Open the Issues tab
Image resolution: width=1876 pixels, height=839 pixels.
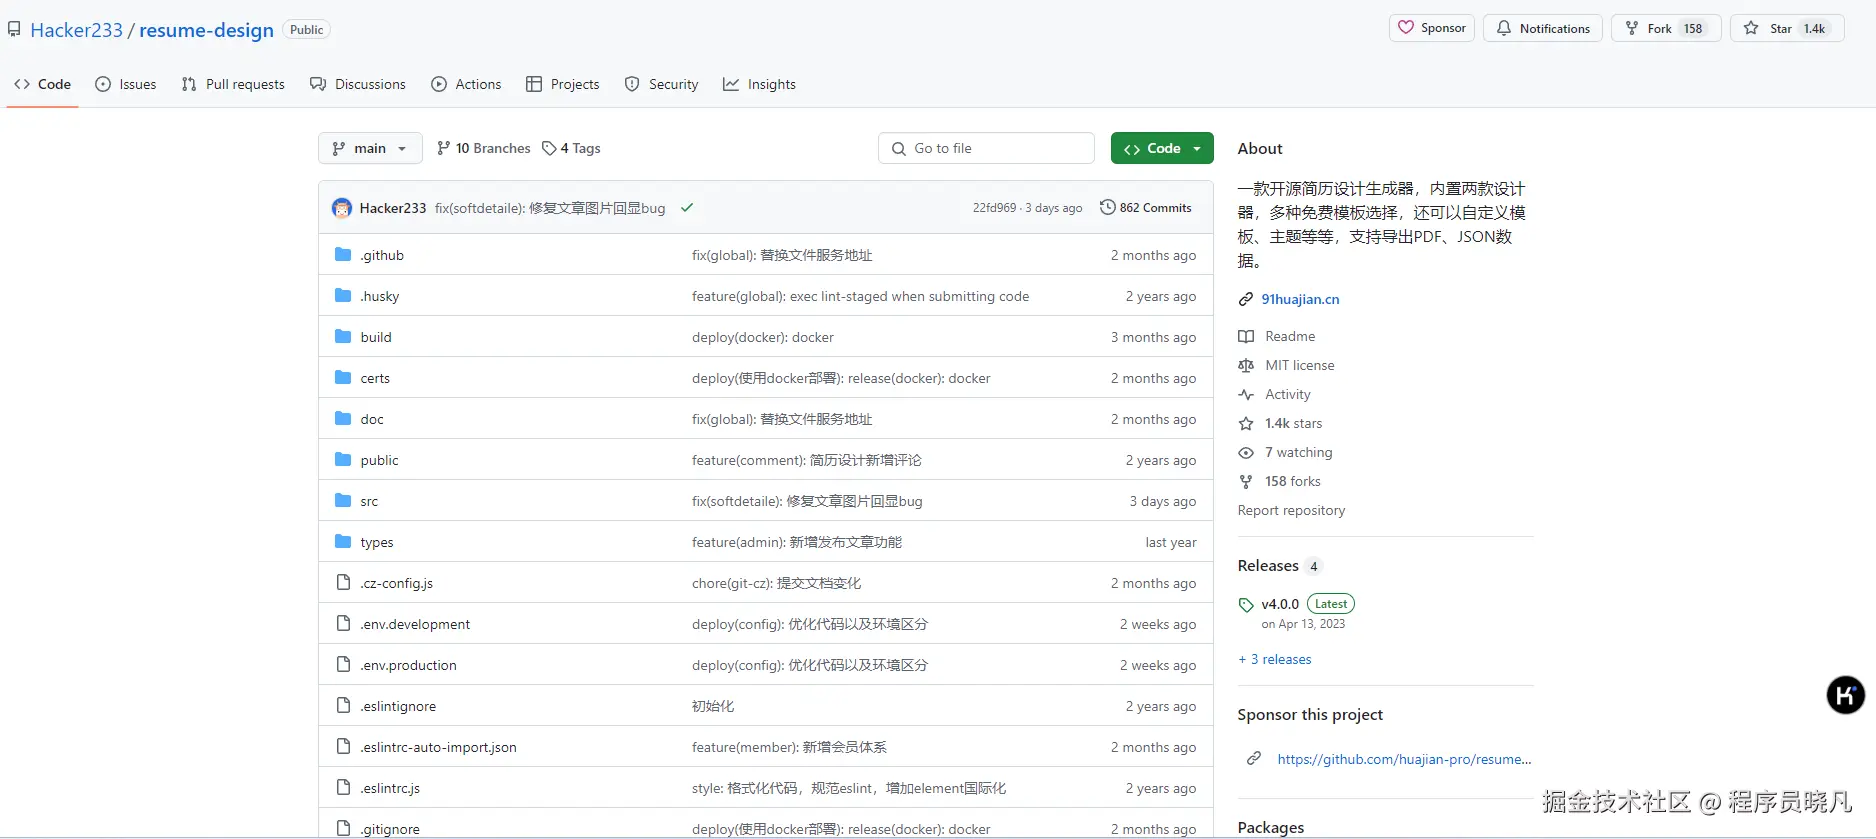point(126,84)
